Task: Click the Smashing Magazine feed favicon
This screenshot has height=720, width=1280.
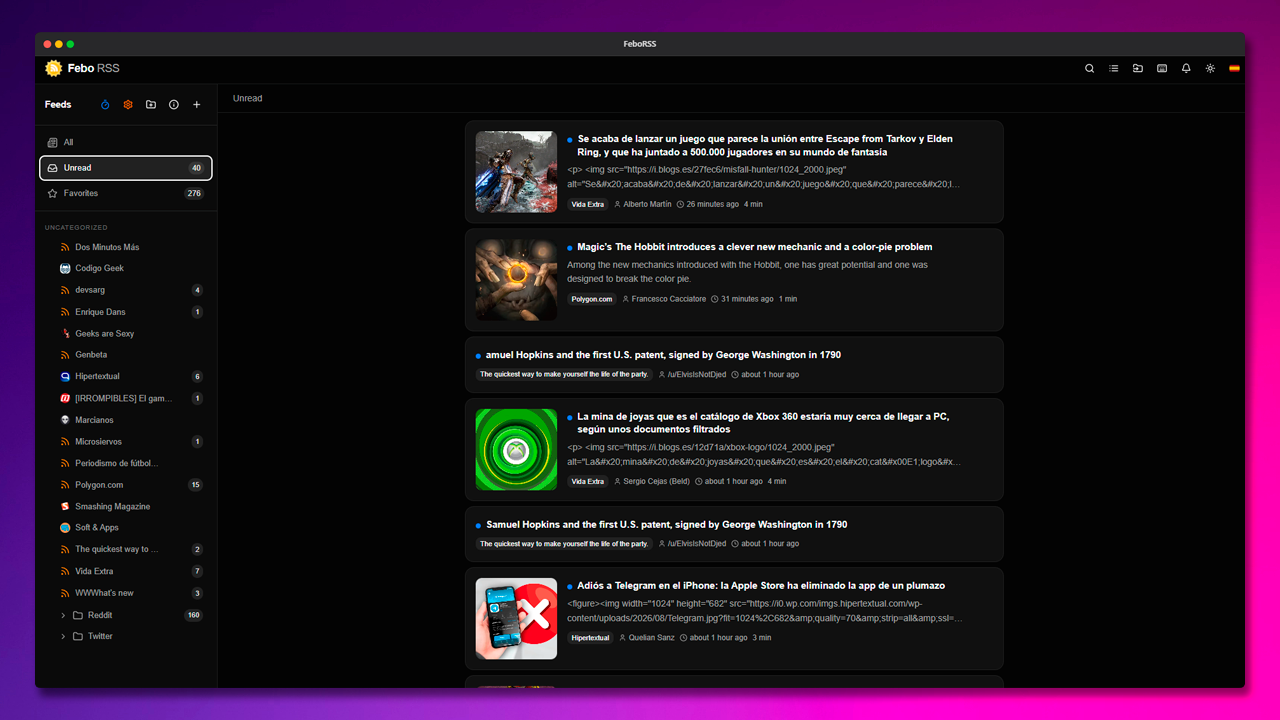Action: (65, 506)
